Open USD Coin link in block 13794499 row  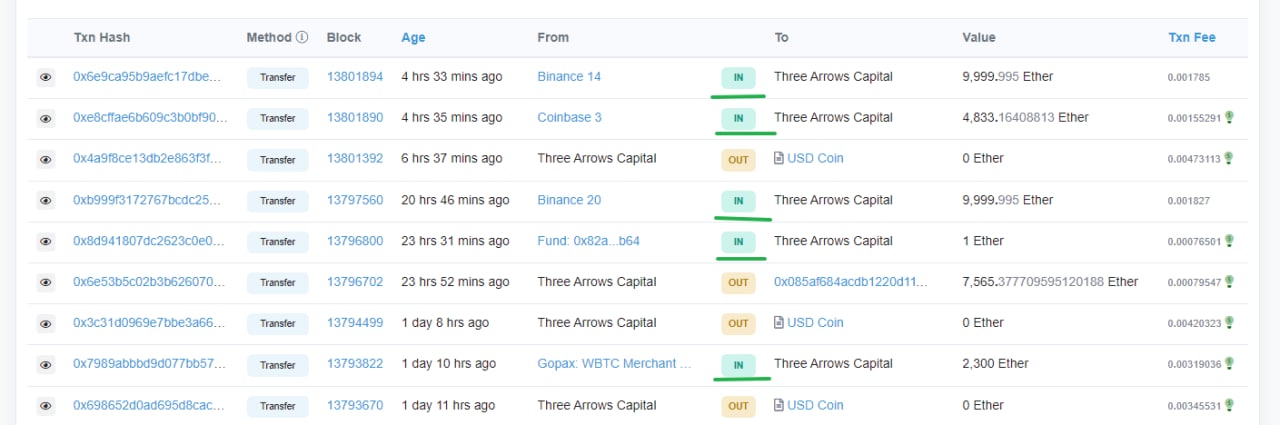click(816, 323)
